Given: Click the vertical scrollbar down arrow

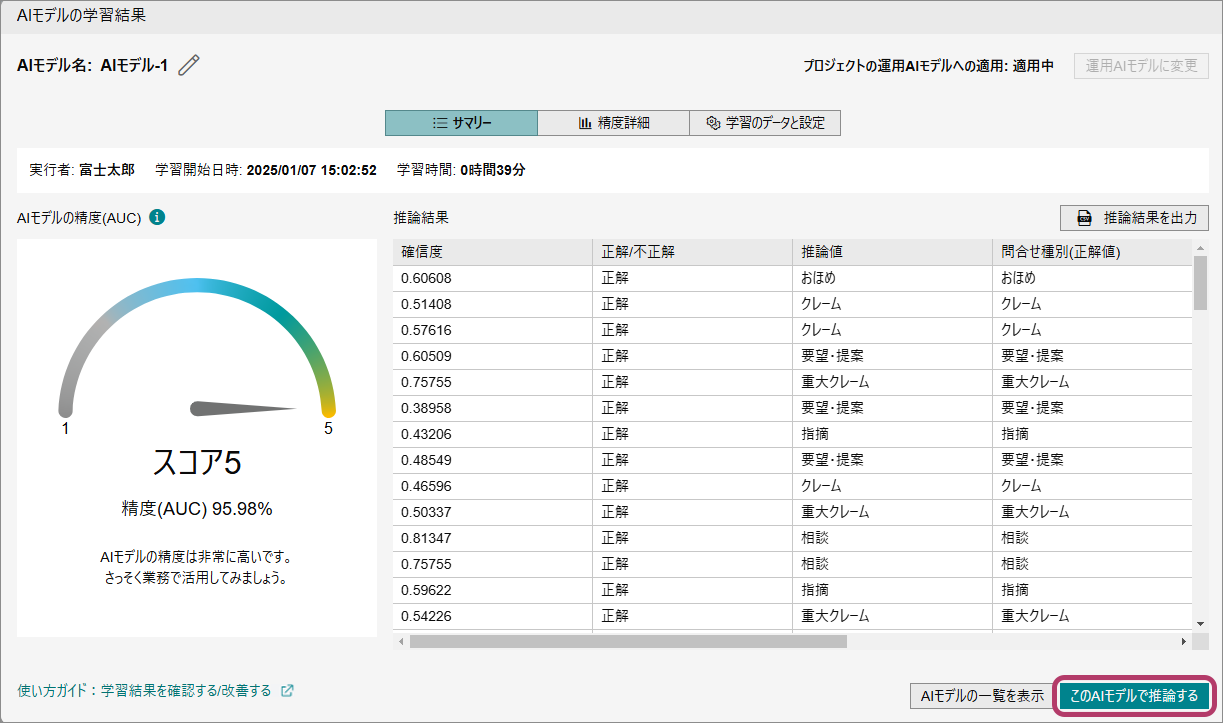Looking at the screenshot, I should coord(1200,626).
